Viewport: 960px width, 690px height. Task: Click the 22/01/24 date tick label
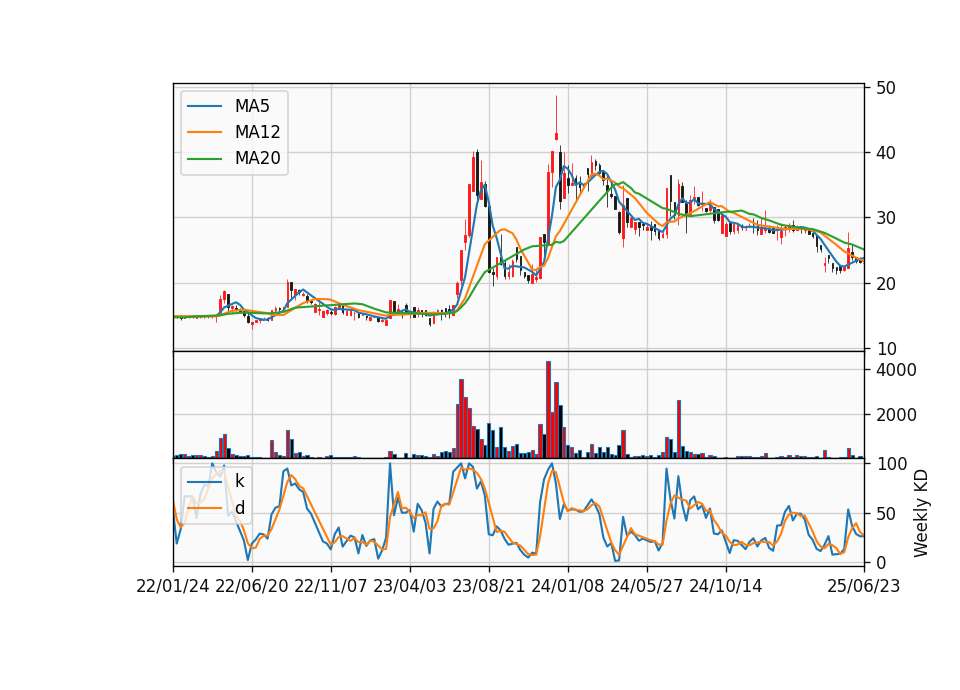click(173, 586)
